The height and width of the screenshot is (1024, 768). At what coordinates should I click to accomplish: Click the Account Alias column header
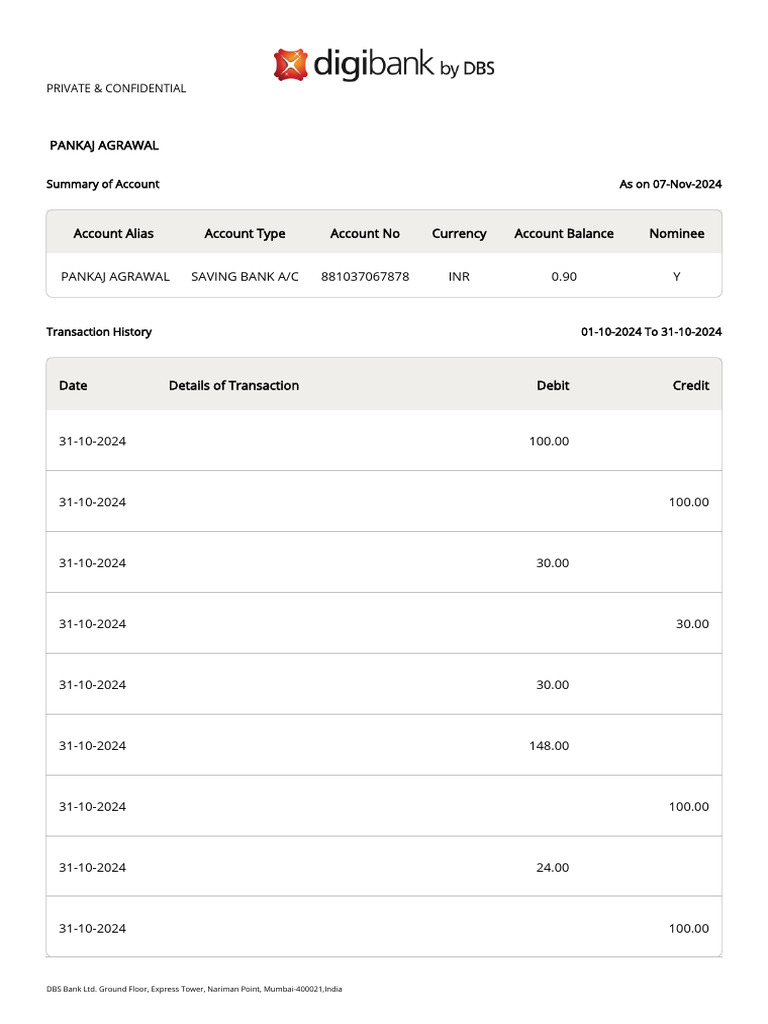pos(114,233)
